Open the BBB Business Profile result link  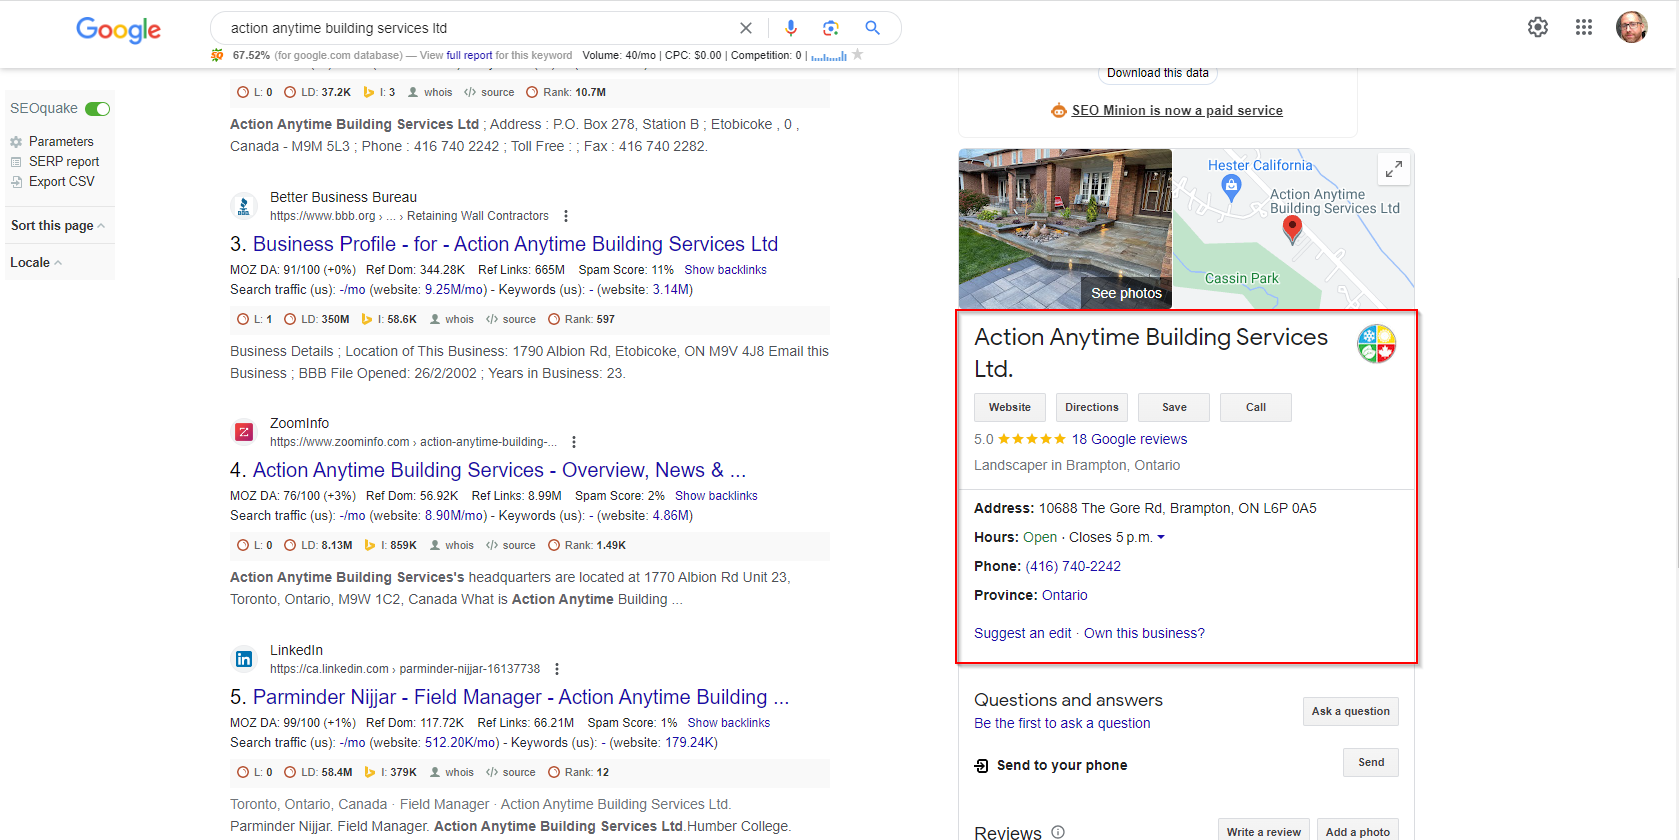515,244
